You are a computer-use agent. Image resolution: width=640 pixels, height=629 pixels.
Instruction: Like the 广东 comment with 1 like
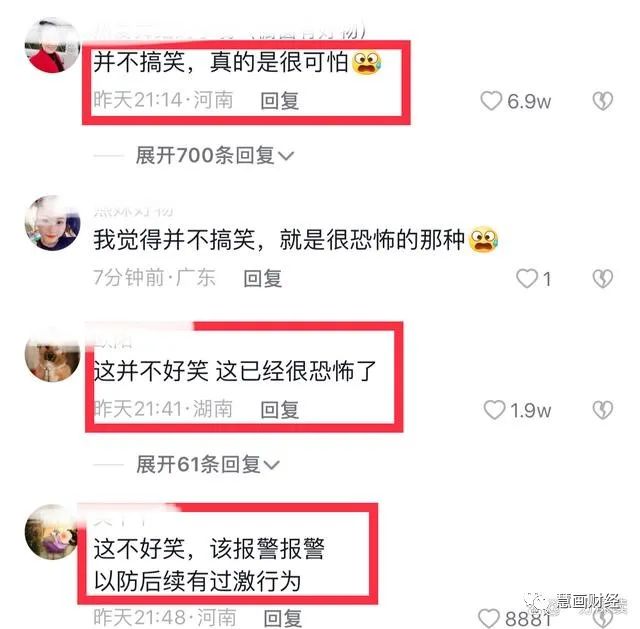point(527,278)
